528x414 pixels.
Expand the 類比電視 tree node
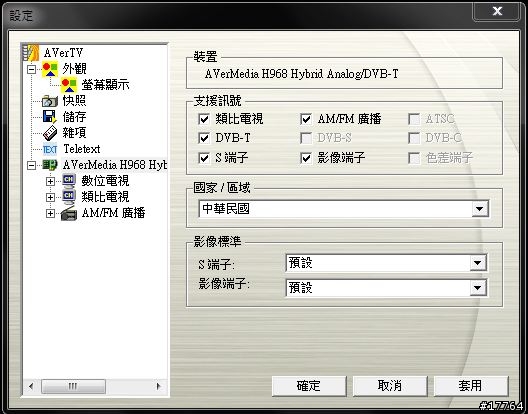pos(50,197)
